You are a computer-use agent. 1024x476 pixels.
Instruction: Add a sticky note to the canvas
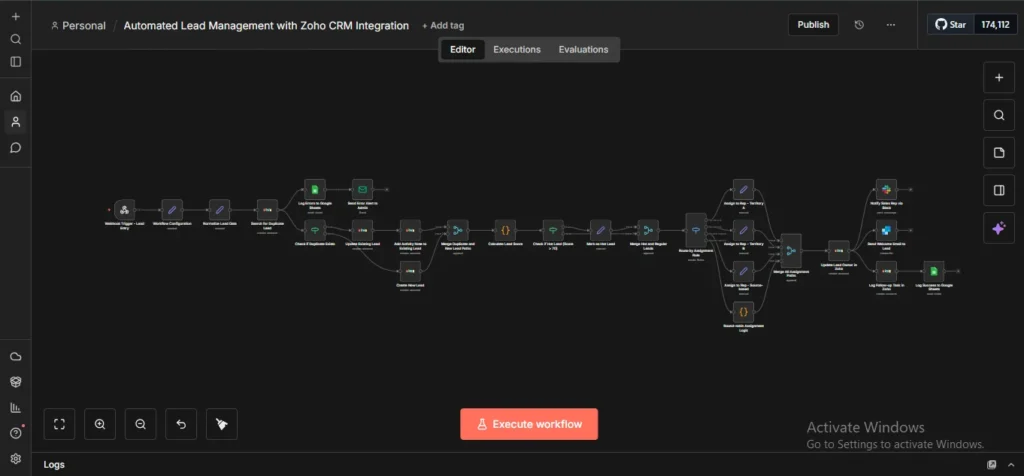tap(999, 153)
